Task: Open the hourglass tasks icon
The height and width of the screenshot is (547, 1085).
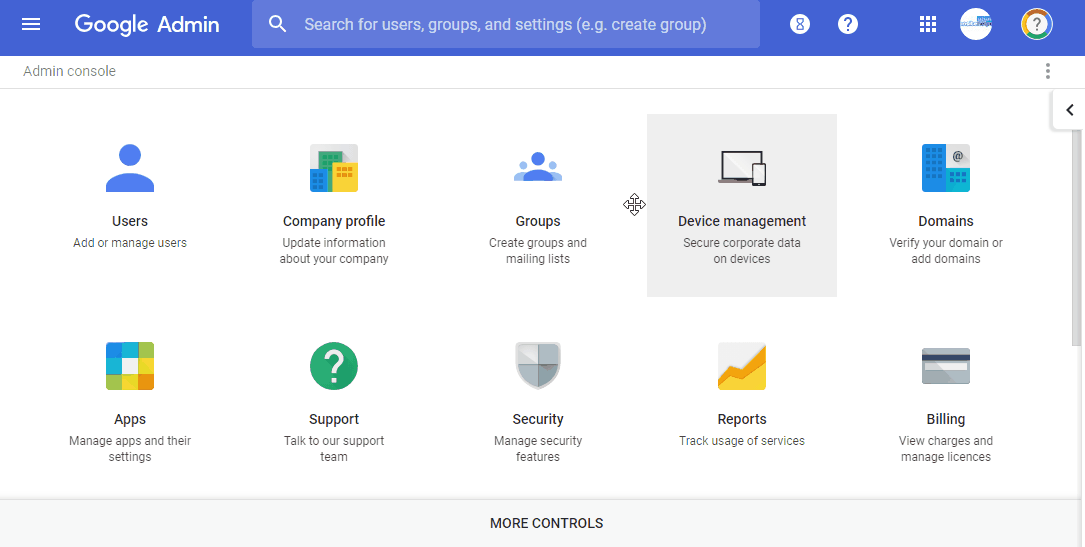Action: point(800,24)
